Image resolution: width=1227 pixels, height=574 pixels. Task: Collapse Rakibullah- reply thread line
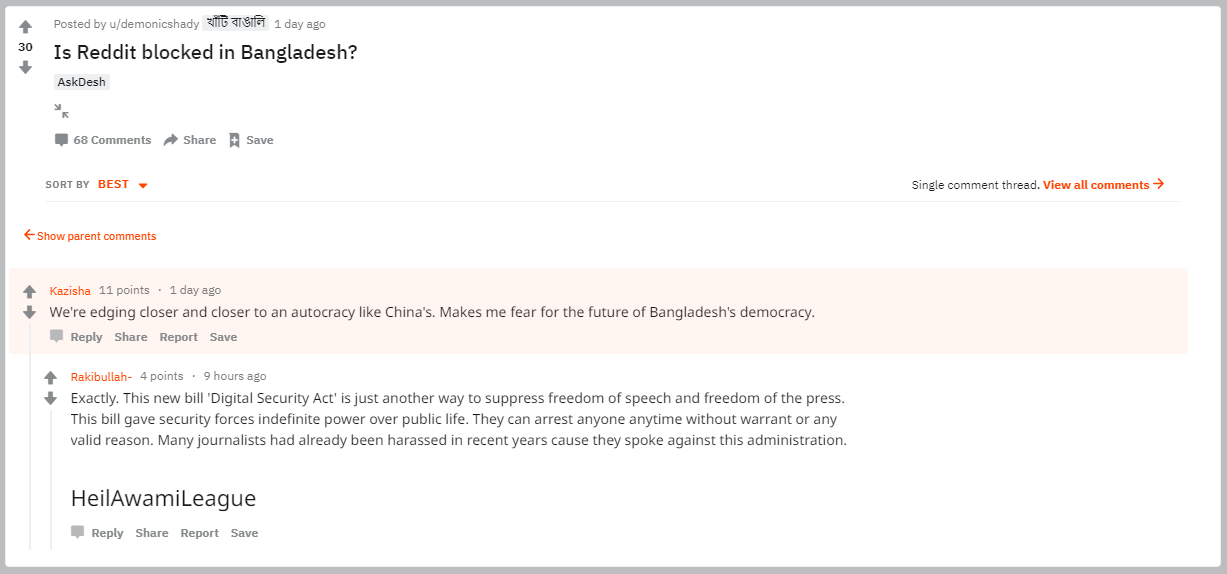pyautogui.click(x=50, y=478)
